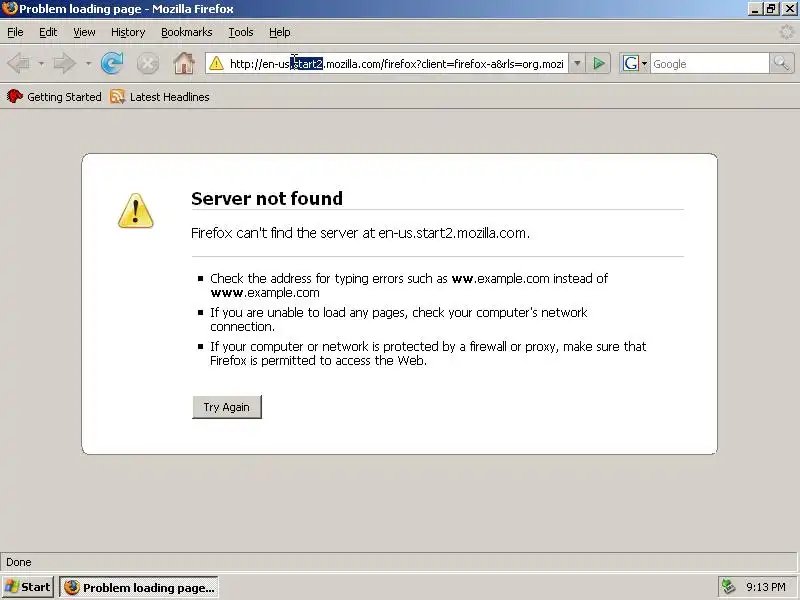This screenshot has height=600, width=800.
Task: Select the Problem loading page taskbar item
Action: tap(139, 587)
